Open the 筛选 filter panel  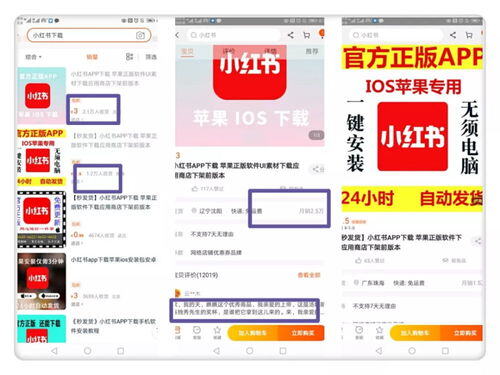click(151, 57)
